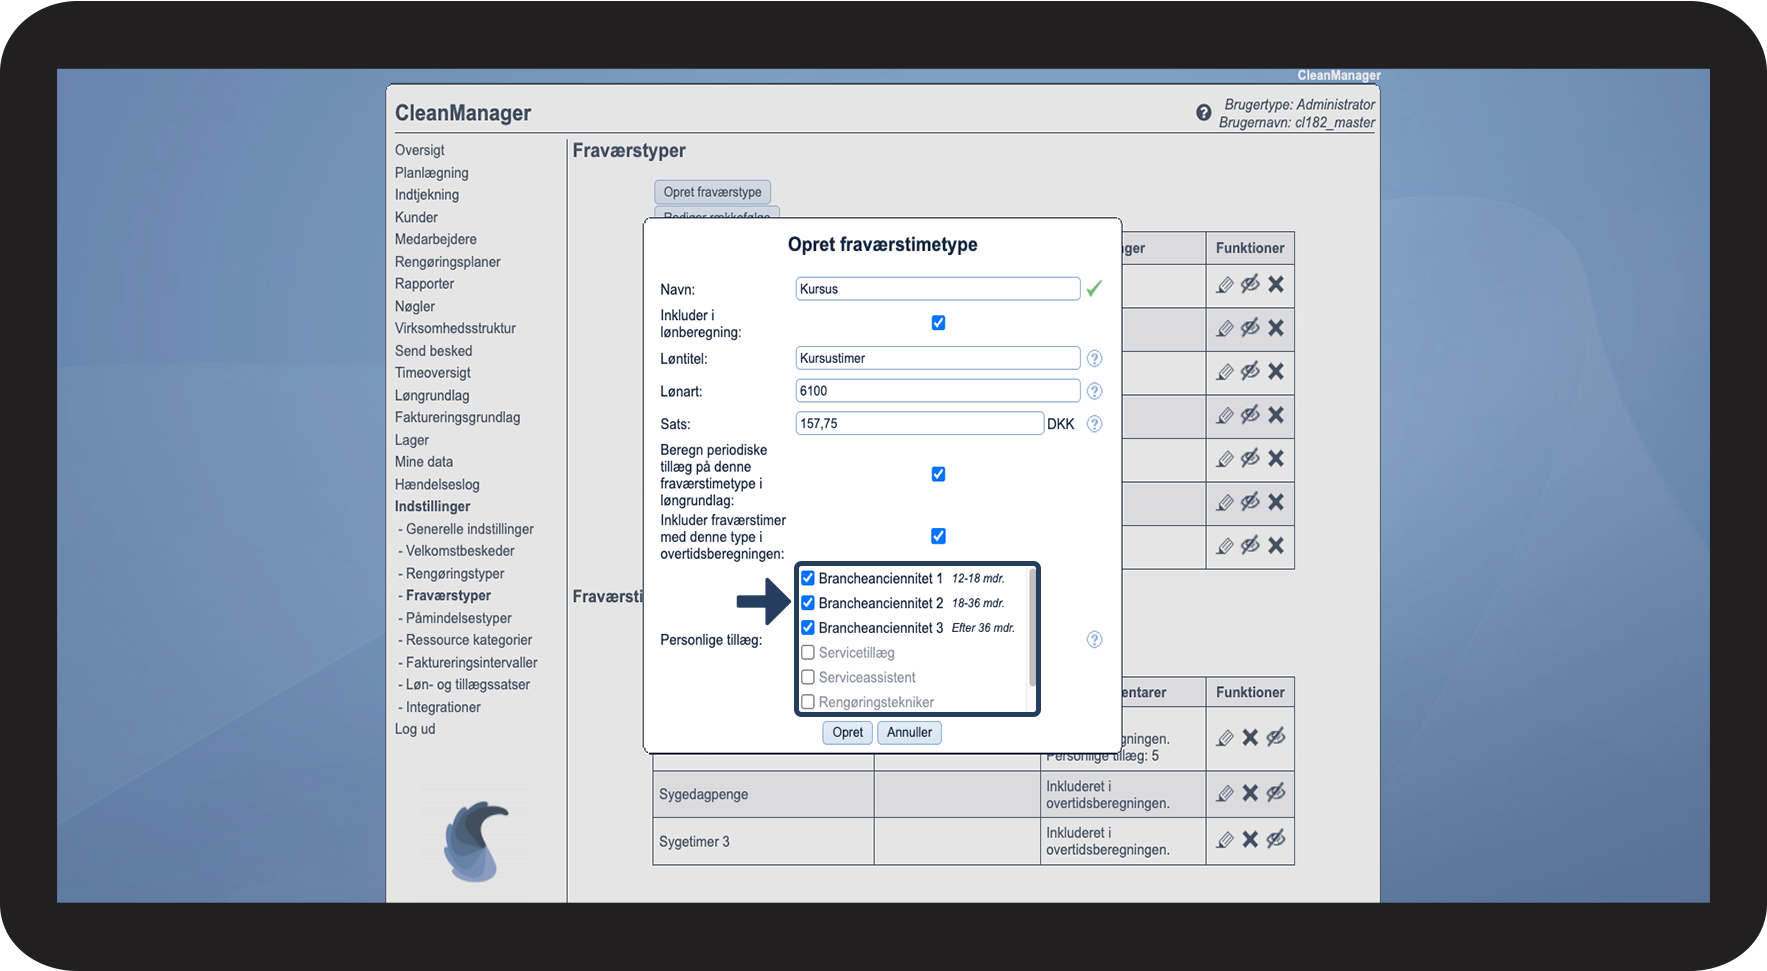Hide eye icon in first row of upper table

point(1250,285)
